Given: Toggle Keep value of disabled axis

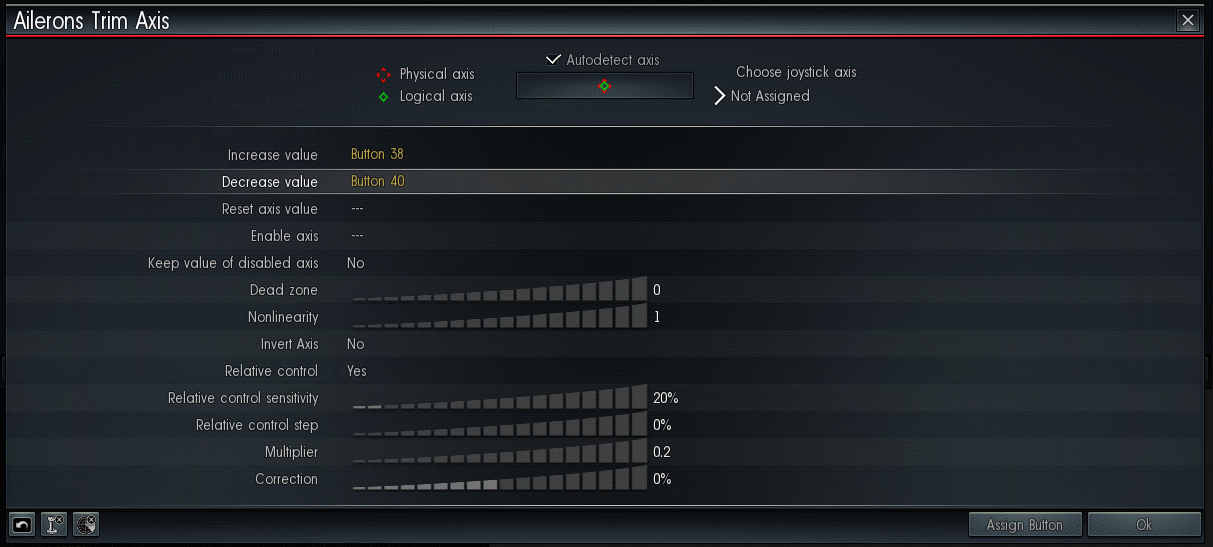Looking at the screenshot, I should click(x=356, y=263).
